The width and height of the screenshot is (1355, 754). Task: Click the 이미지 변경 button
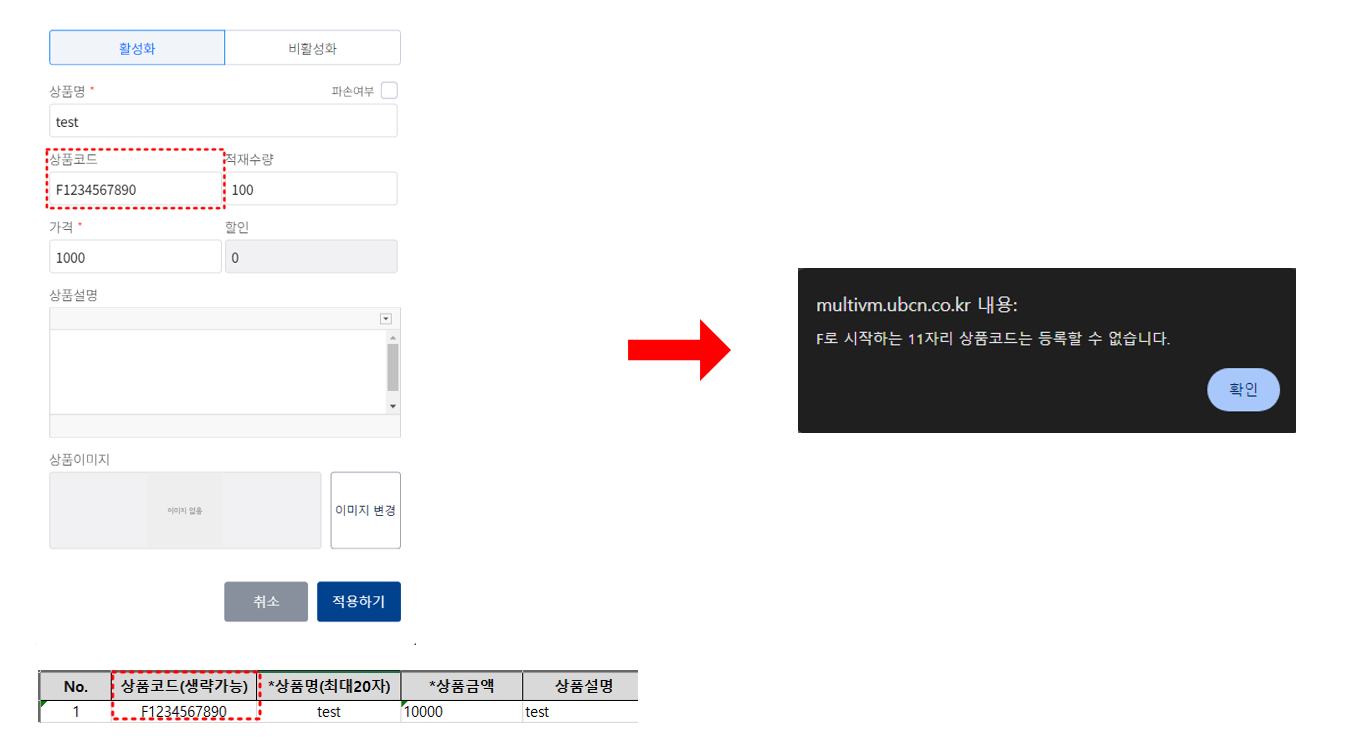click(x=365, y=510)
